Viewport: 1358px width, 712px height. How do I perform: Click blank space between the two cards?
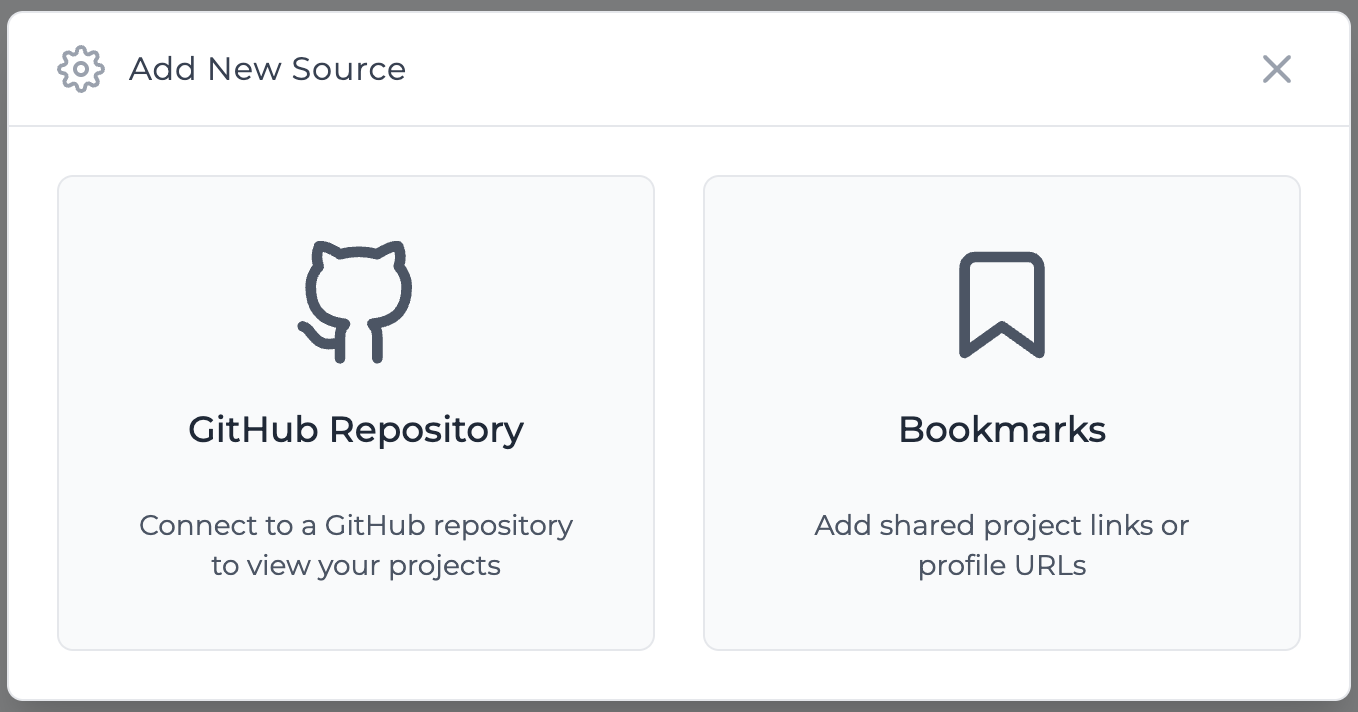(x=679, y=413)
